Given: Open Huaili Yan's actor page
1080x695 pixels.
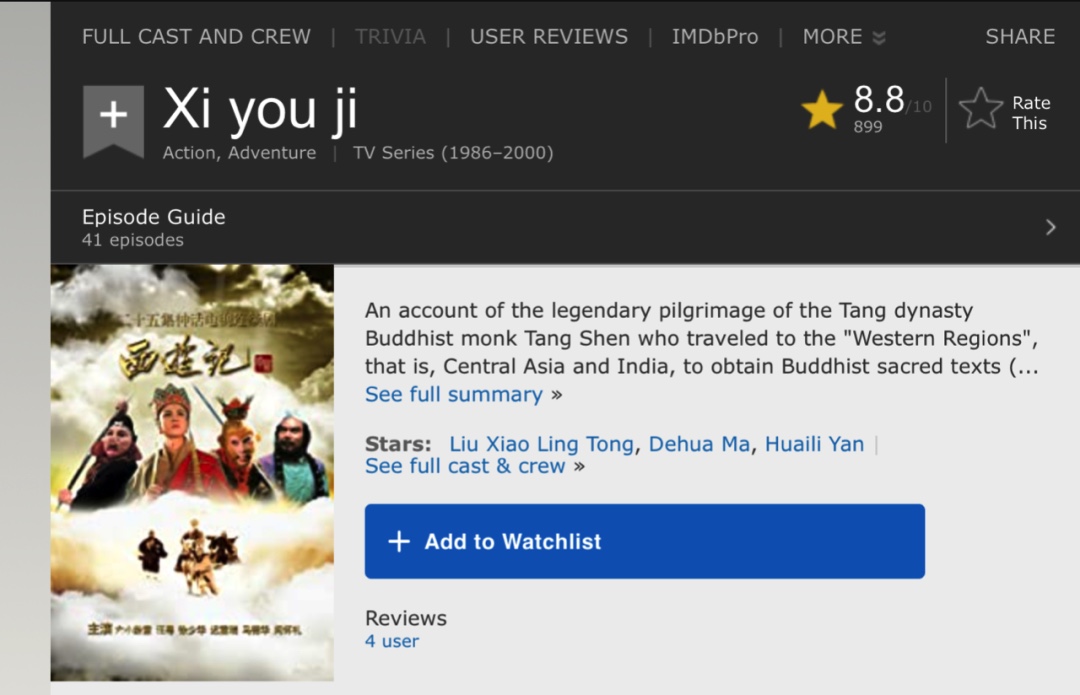Looking at the screenshot, I should (814, 444).
